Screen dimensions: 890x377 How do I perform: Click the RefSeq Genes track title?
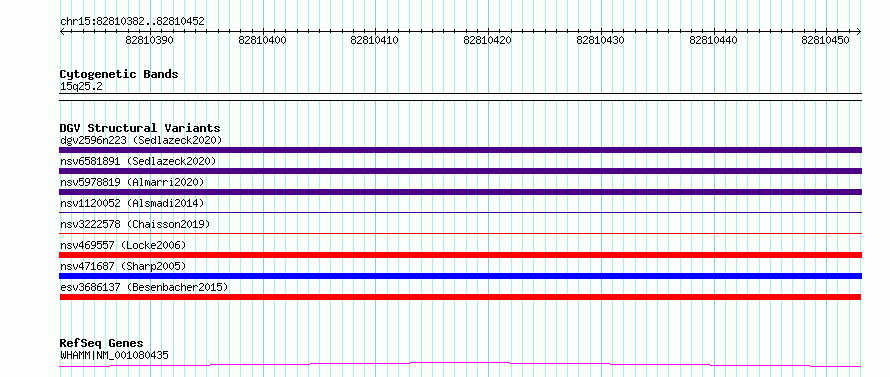[x=101, y=343]
